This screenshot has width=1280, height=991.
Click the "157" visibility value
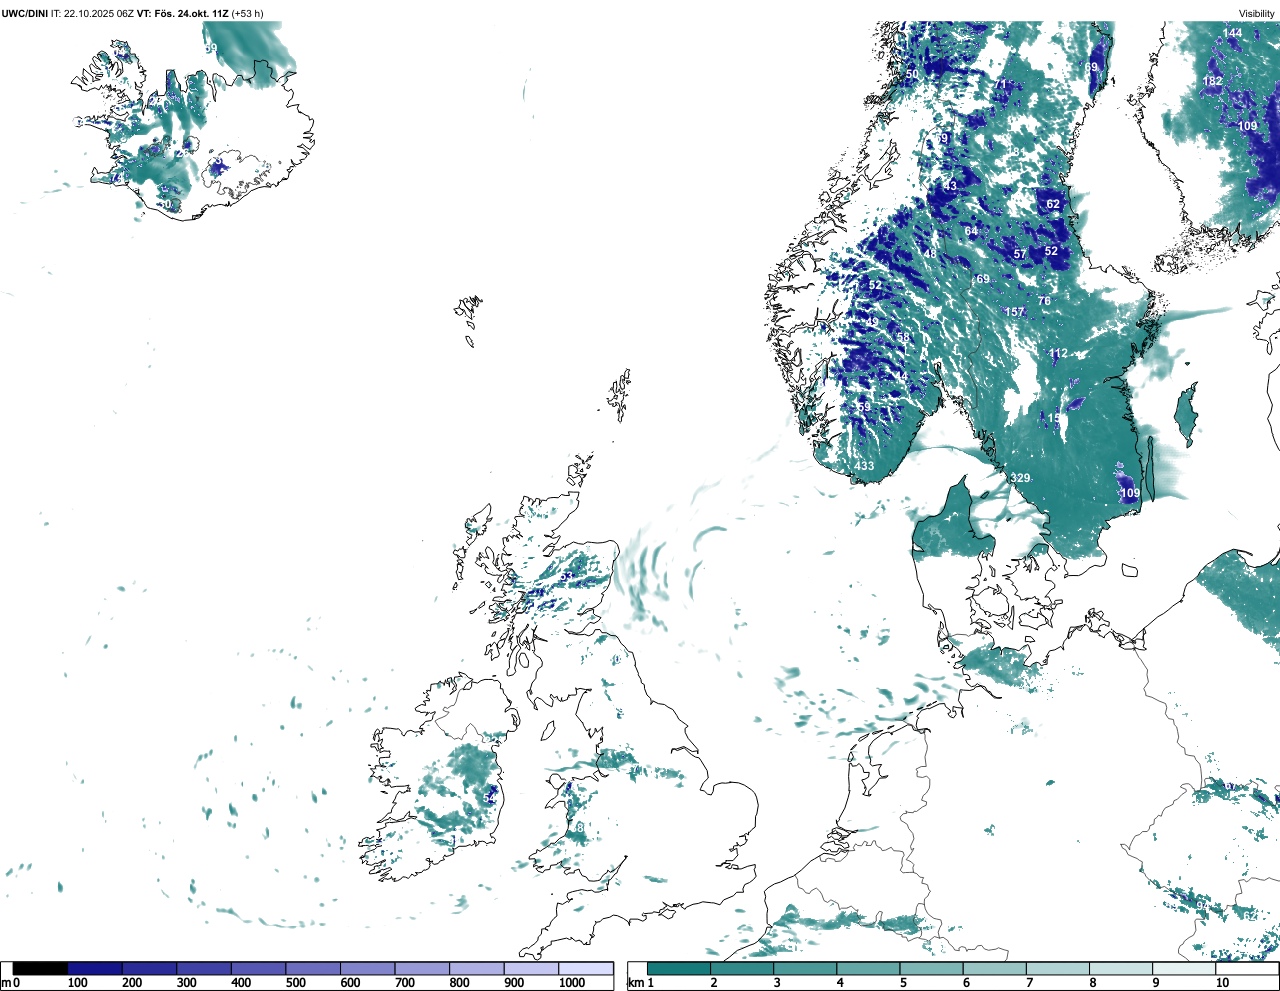coord(1015,312)
